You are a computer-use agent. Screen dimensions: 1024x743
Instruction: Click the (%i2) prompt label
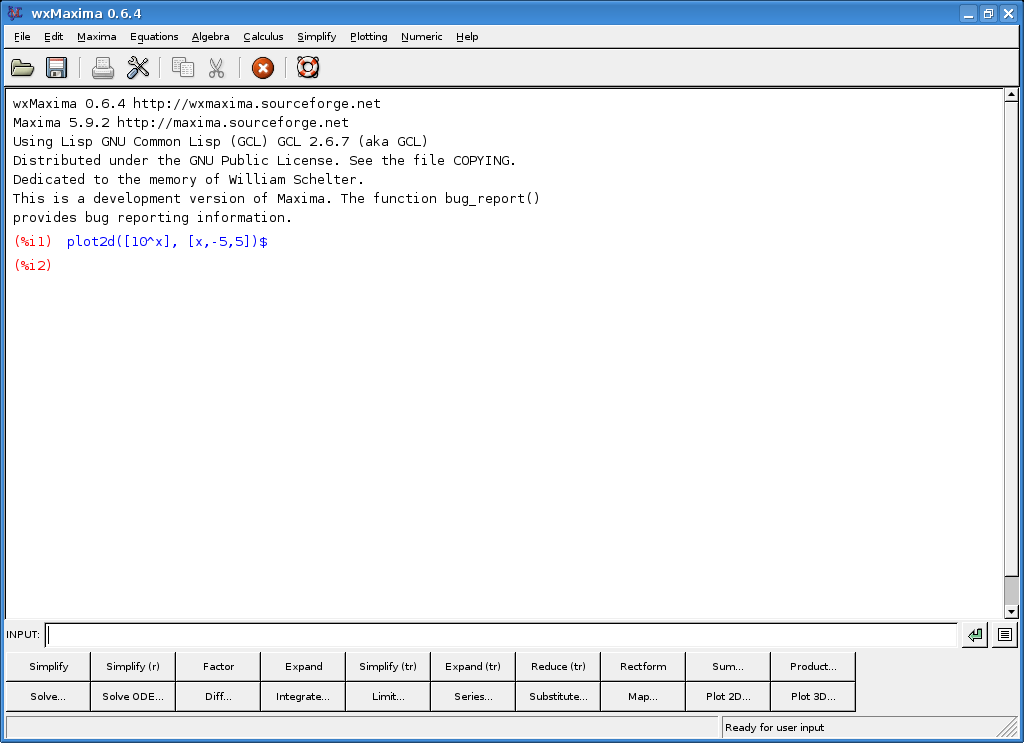[33, 265]
